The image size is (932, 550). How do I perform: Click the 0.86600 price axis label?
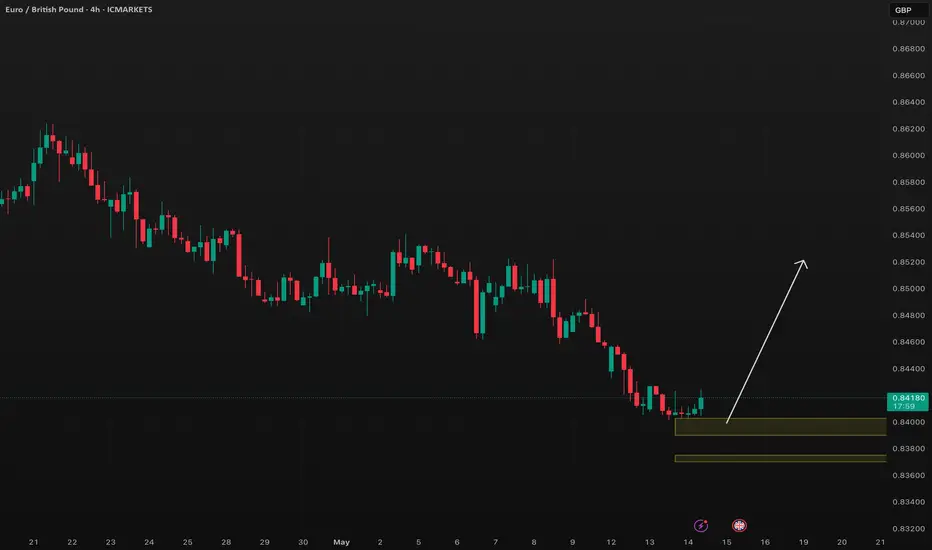tap(908, 76)
